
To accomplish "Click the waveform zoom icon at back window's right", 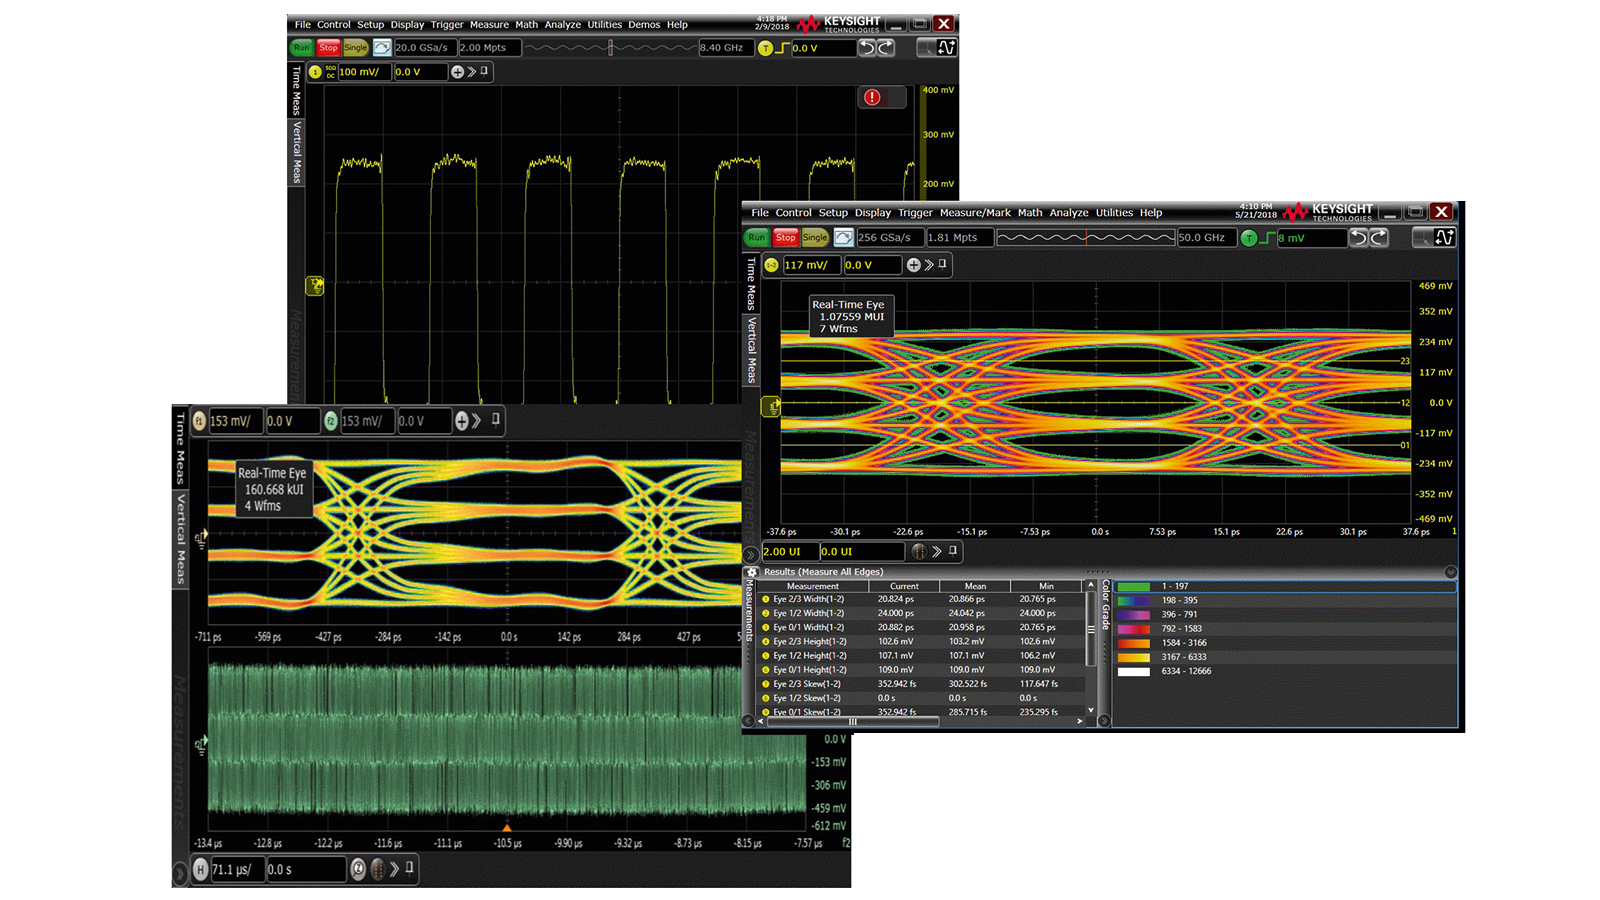I will (x=946, y=47).
